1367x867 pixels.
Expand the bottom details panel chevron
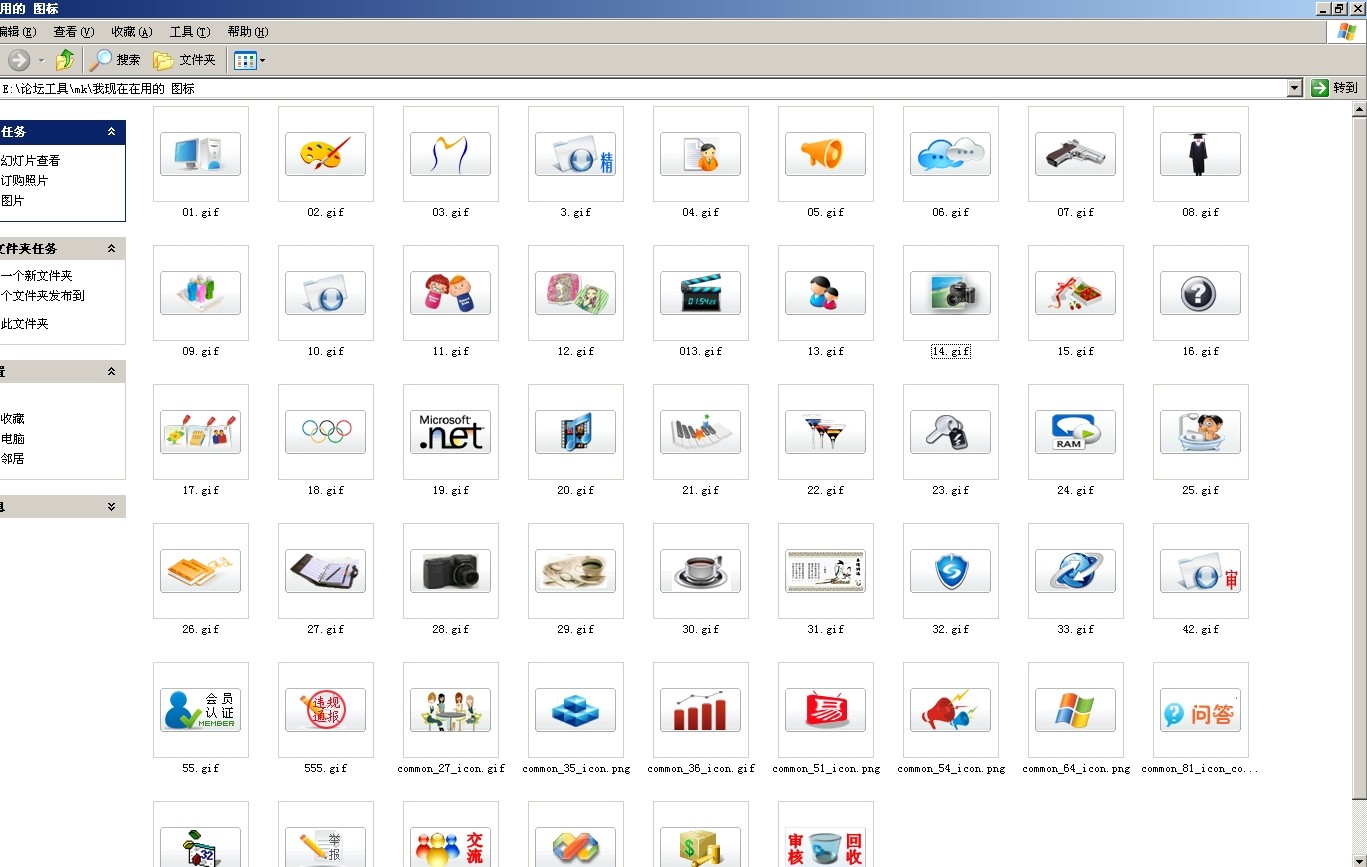pyautogui.click(x=111, y=507)
